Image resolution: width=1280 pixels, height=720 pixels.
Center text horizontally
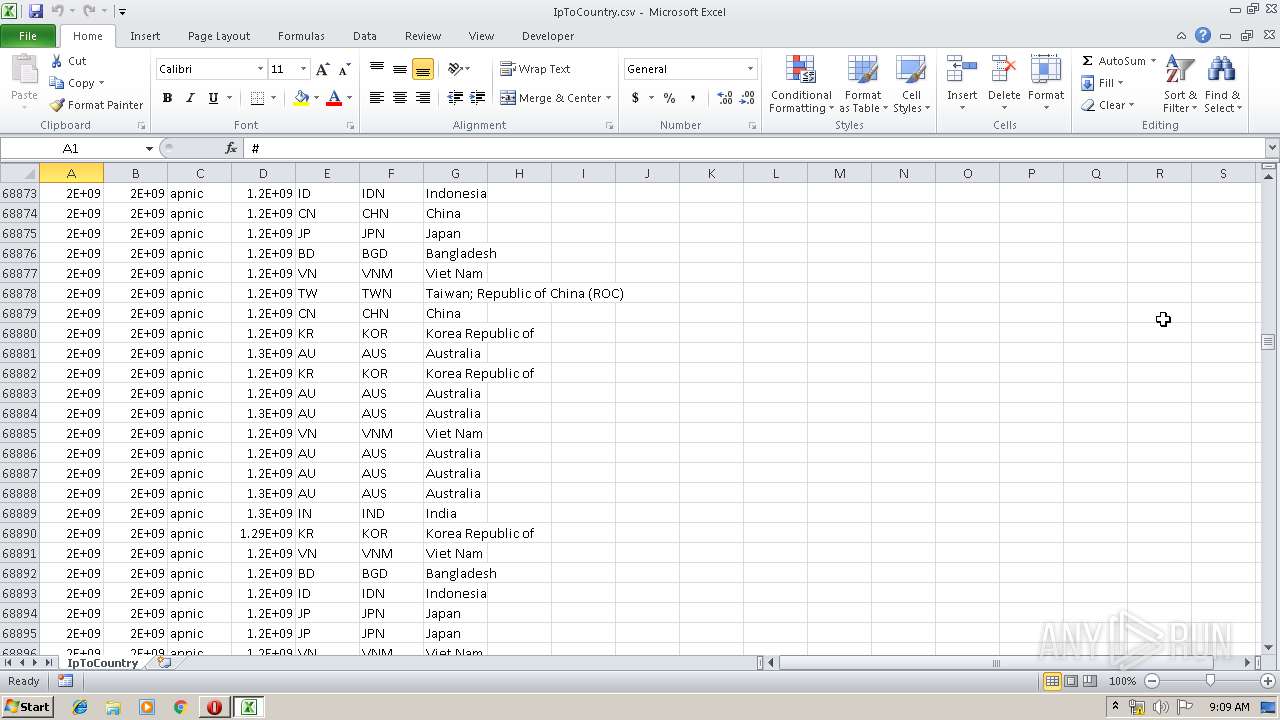tap(400, 98)
